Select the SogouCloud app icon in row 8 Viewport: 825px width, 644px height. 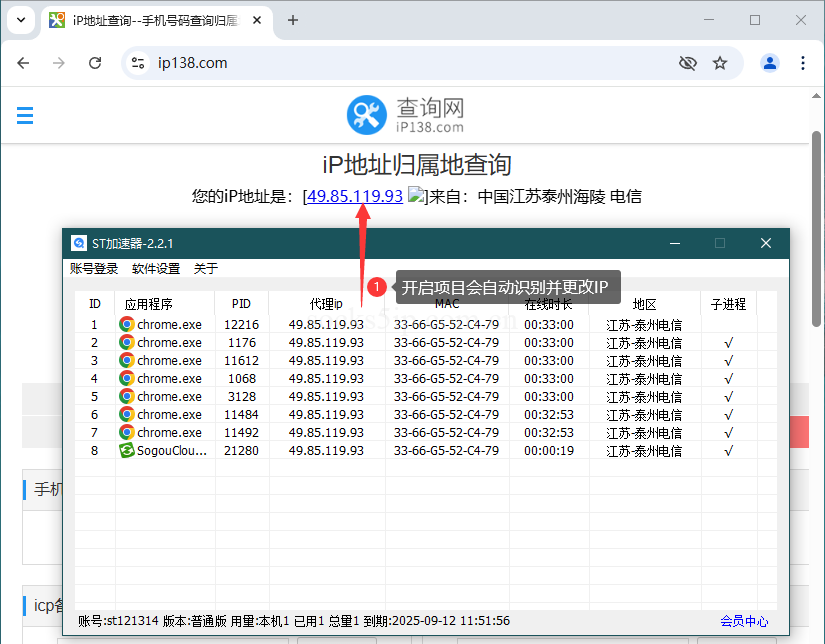(127, 450)
